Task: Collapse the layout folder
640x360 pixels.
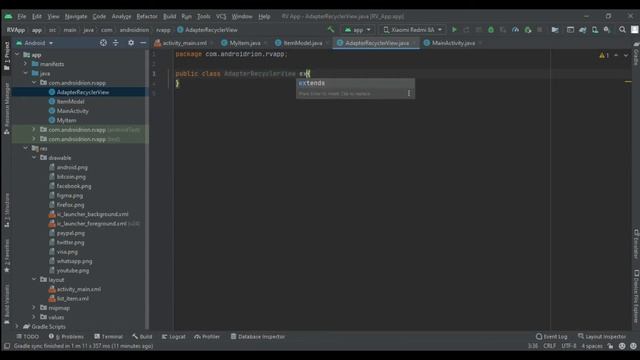Action: 34,280
